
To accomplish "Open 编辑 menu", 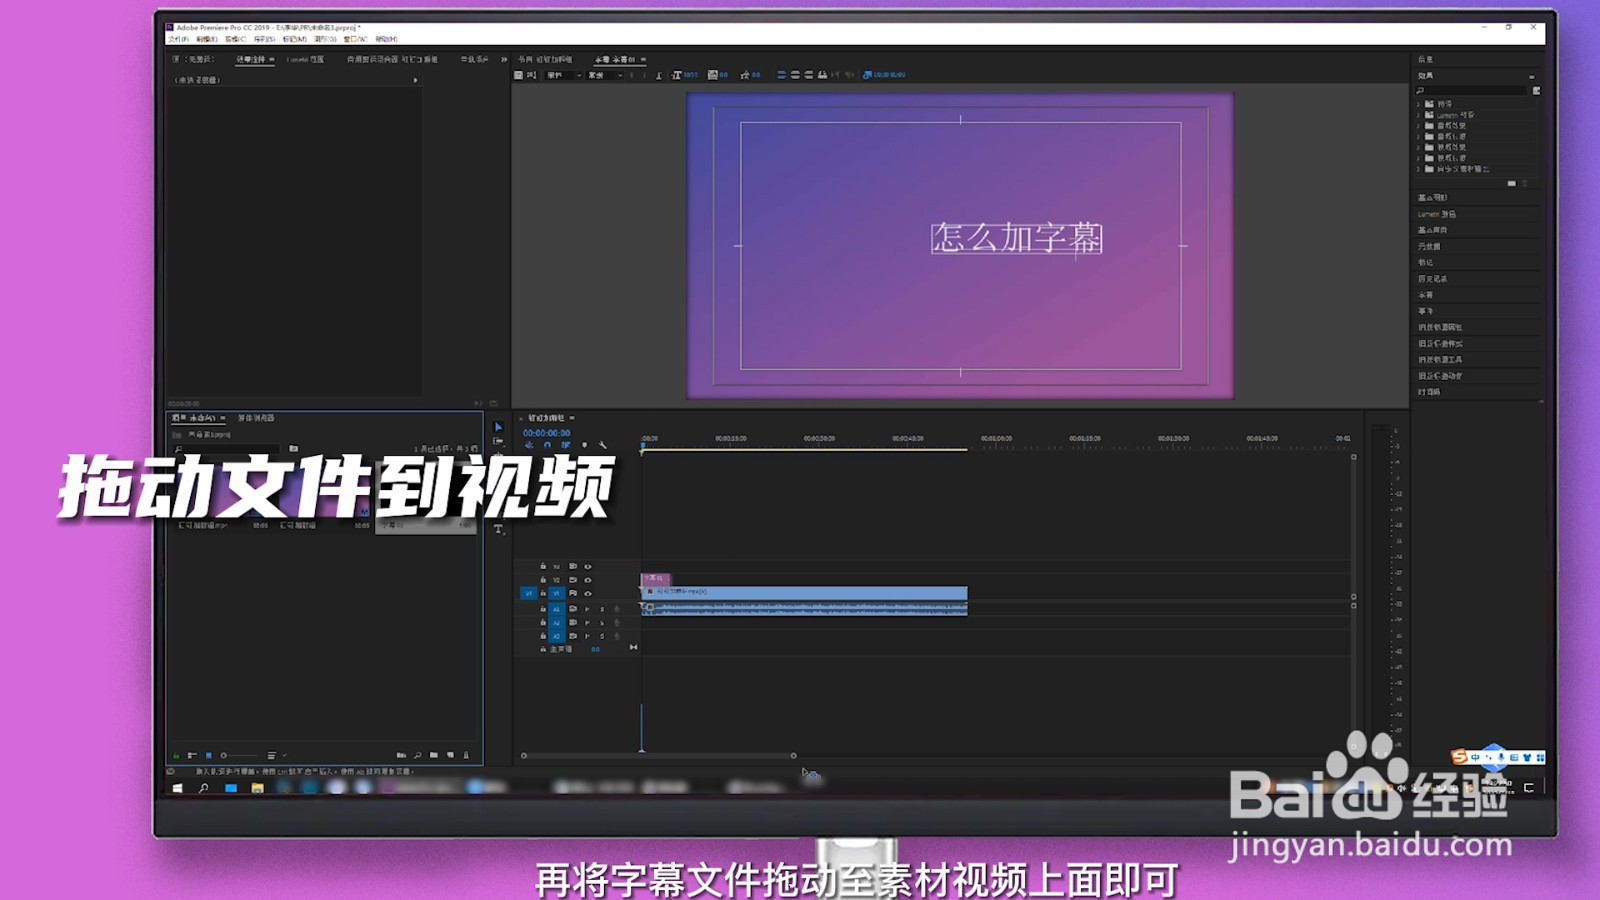I will tap(206, 39).
